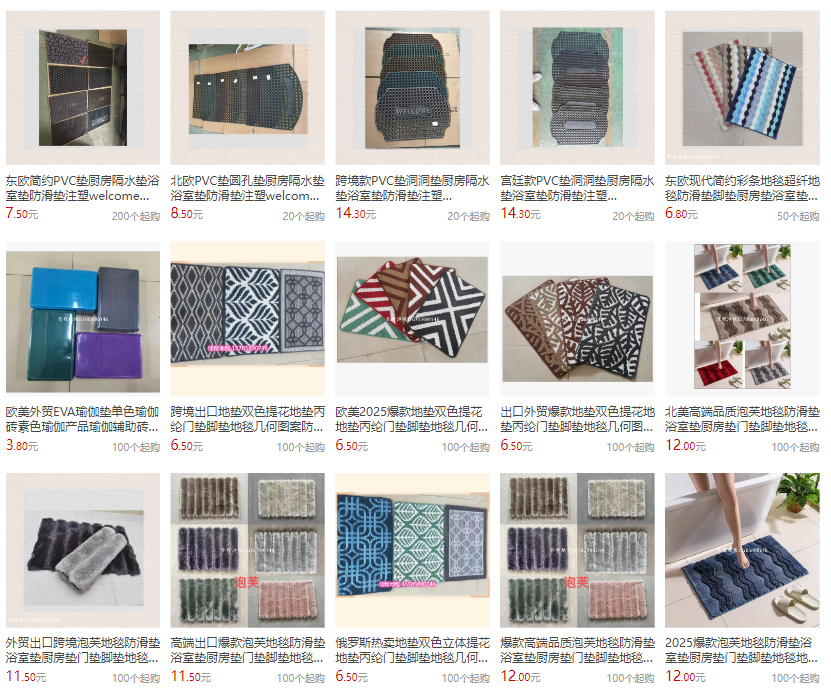Image resolution: width=831 pixels, height=692 pixels.
Task: Click title 欧美外贸EVA瑜伽垫单色瑜伽砖
Action: pos(83,419)
